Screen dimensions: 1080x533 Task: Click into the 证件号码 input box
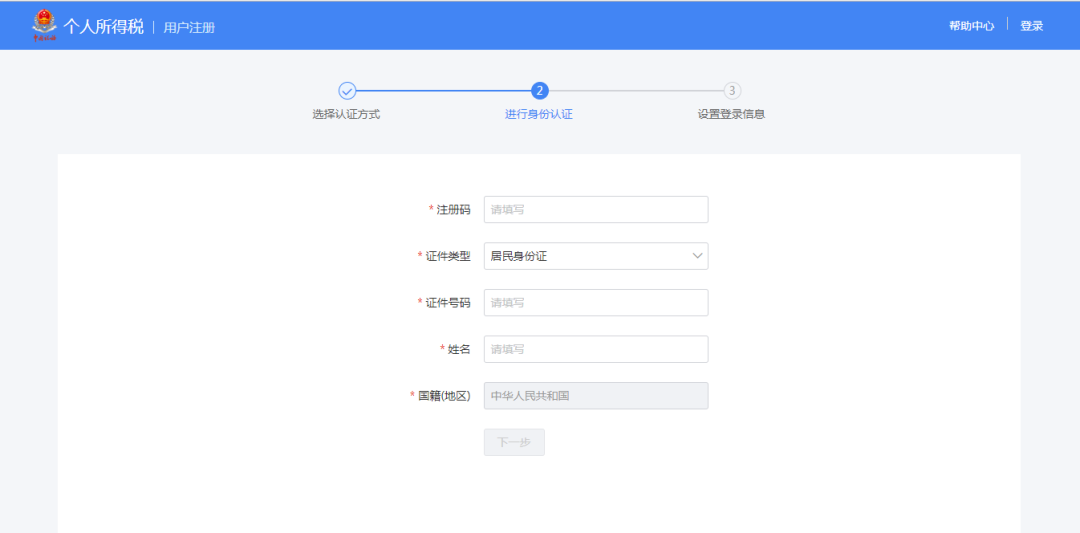596,303
